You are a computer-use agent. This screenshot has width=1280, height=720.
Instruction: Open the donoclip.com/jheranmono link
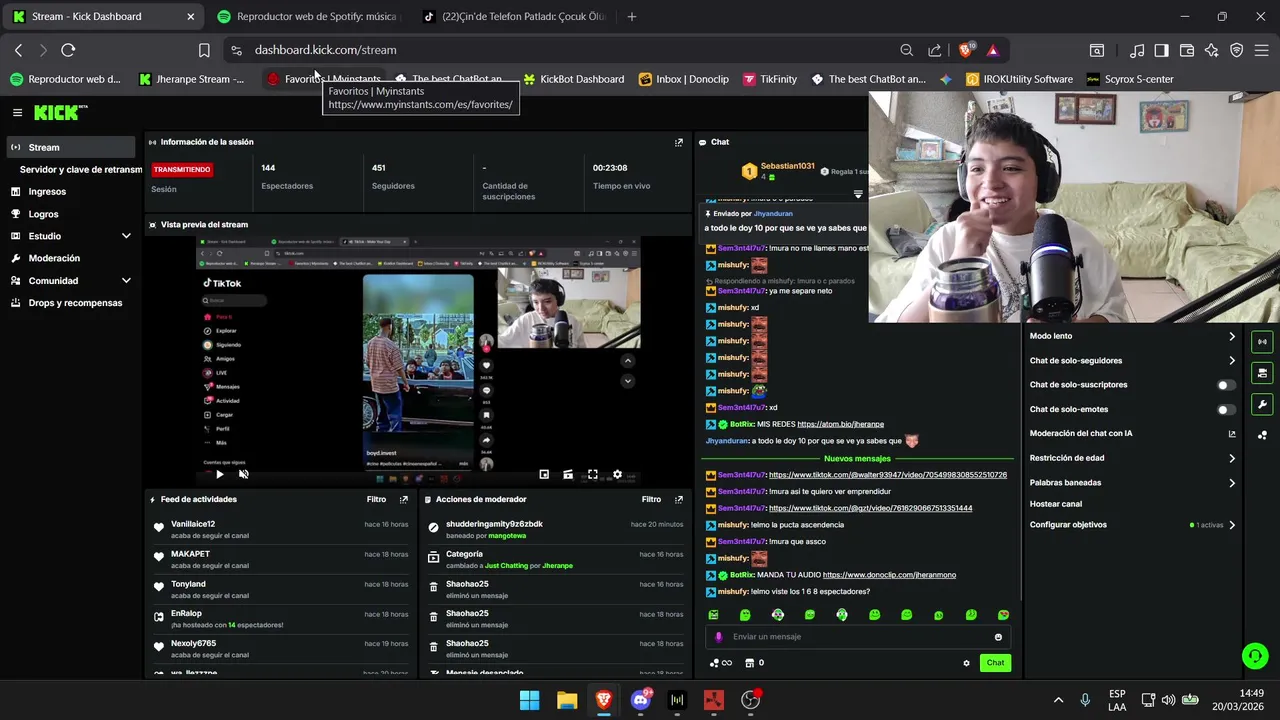889,575
